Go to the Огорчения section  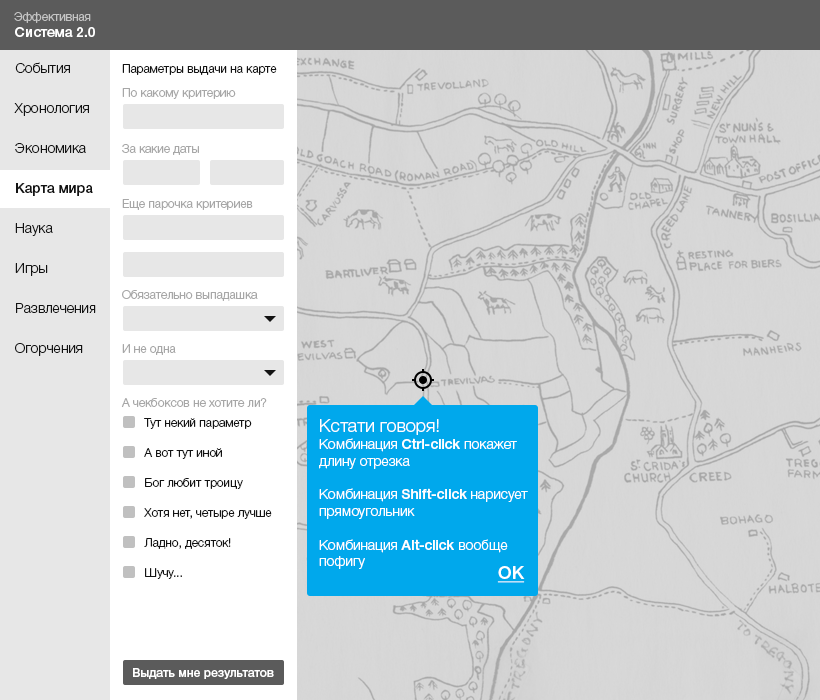(x=49, y=348)
